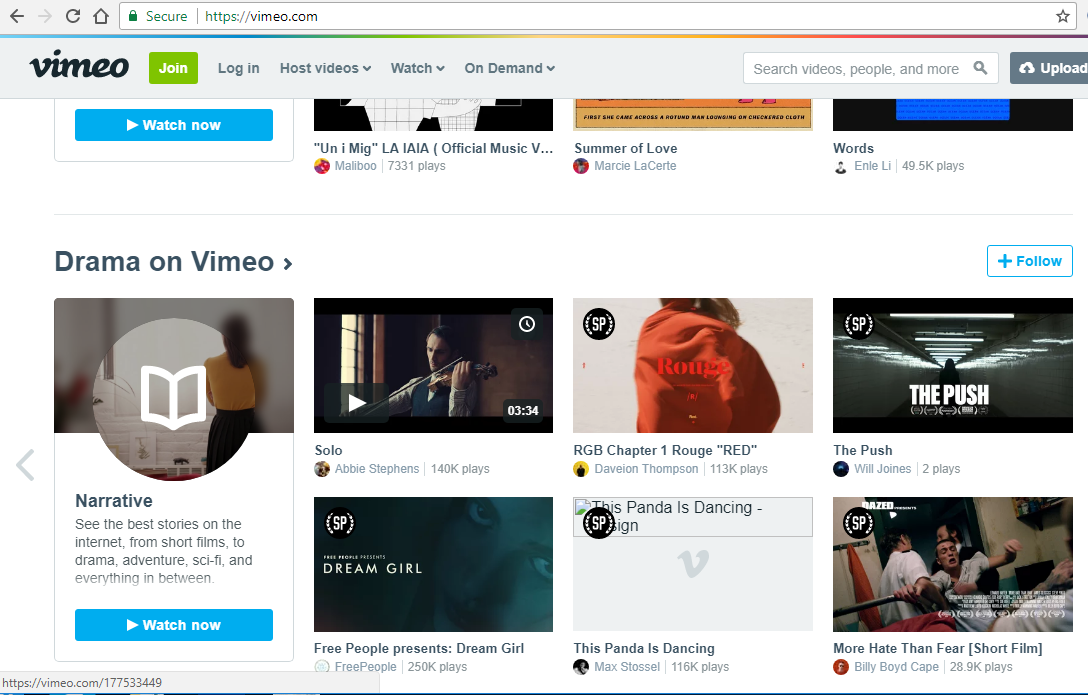Viewport: 1088px width, 695px height.
Task: Reload the page with the refresh icon
Action: [73, 16]
